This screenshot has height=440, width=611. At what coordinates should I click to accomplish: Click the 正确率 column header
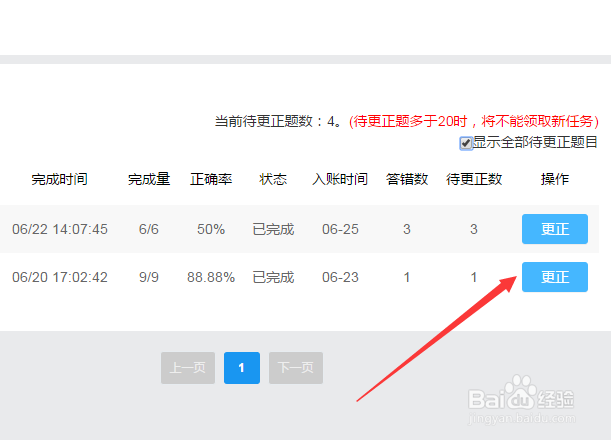pyautogui.click(x=211, y=179)
